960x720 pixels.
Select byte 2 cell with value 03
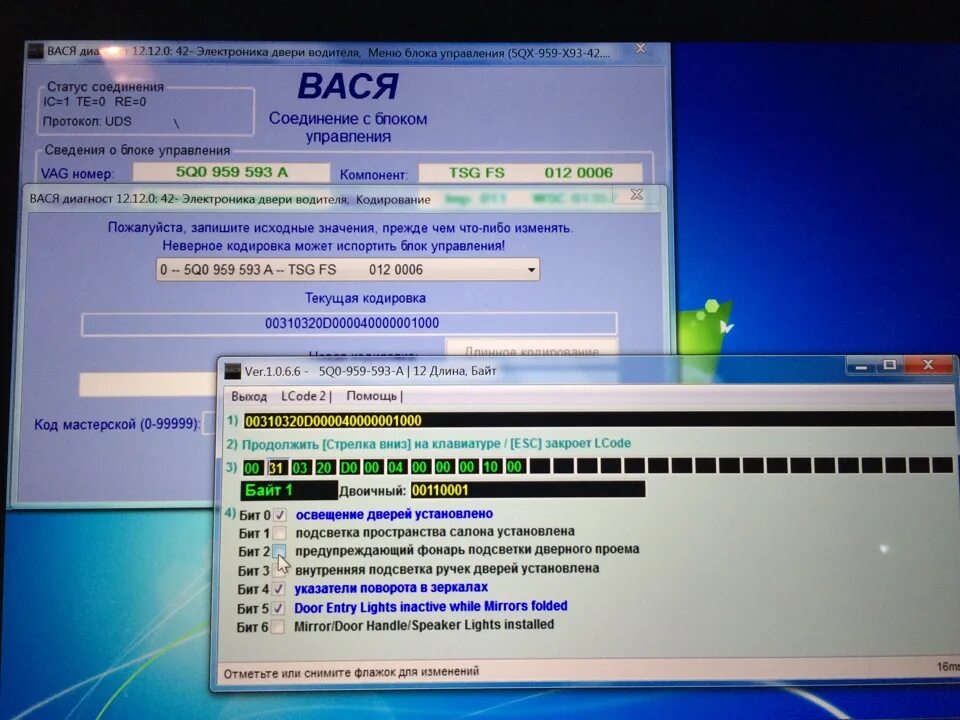(x=299, y=468)
